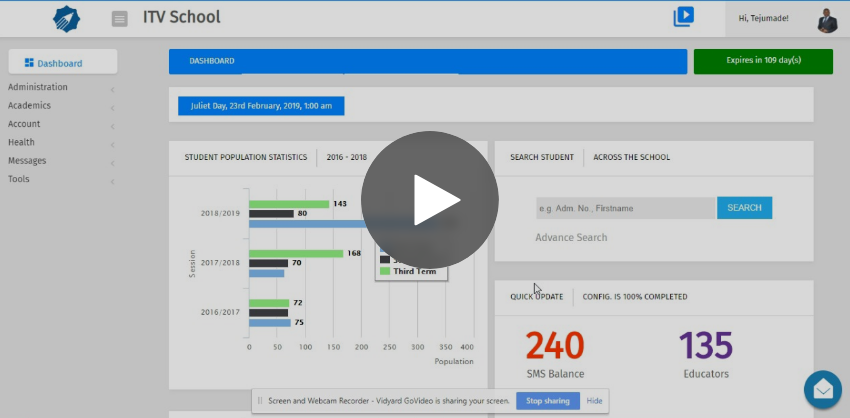The width and height of the screenshot is (850, 418).
Task: Hide the screen sharing notification bar
Action: pos(594,401)
